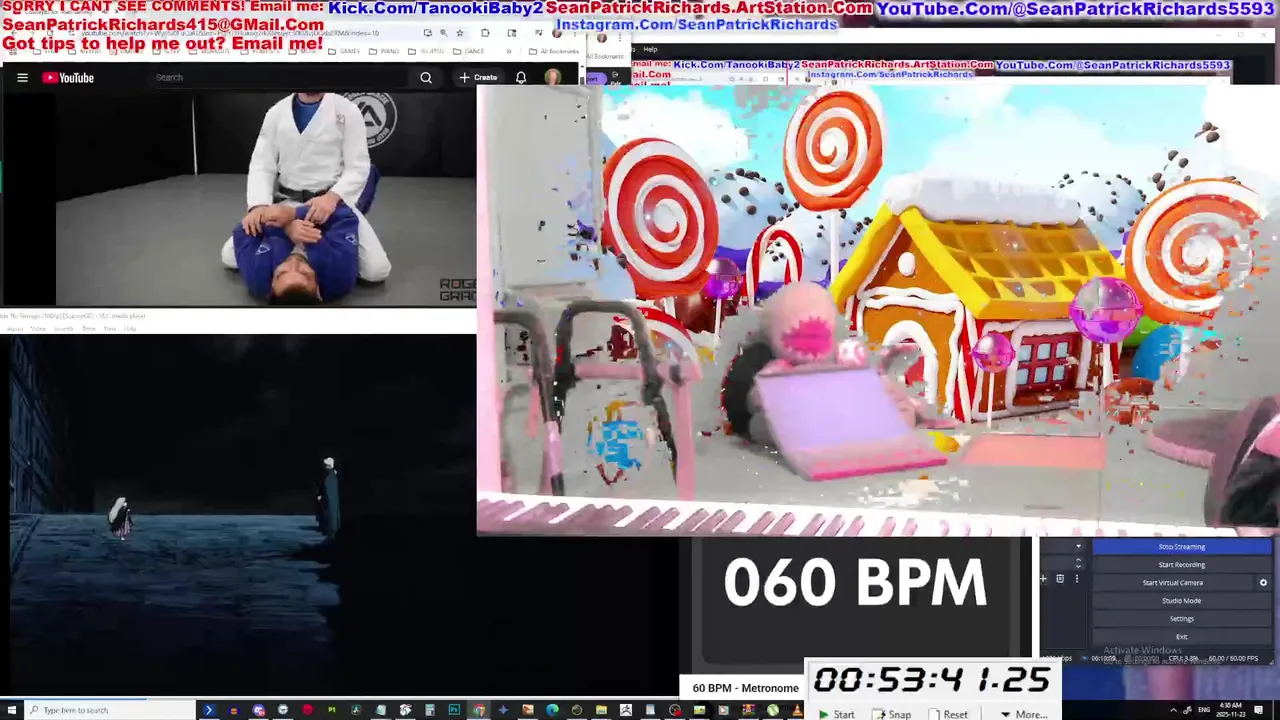Click the browser zoom magnifier icon
Viewport: 1280px width, 720px height.
[443, 32]
